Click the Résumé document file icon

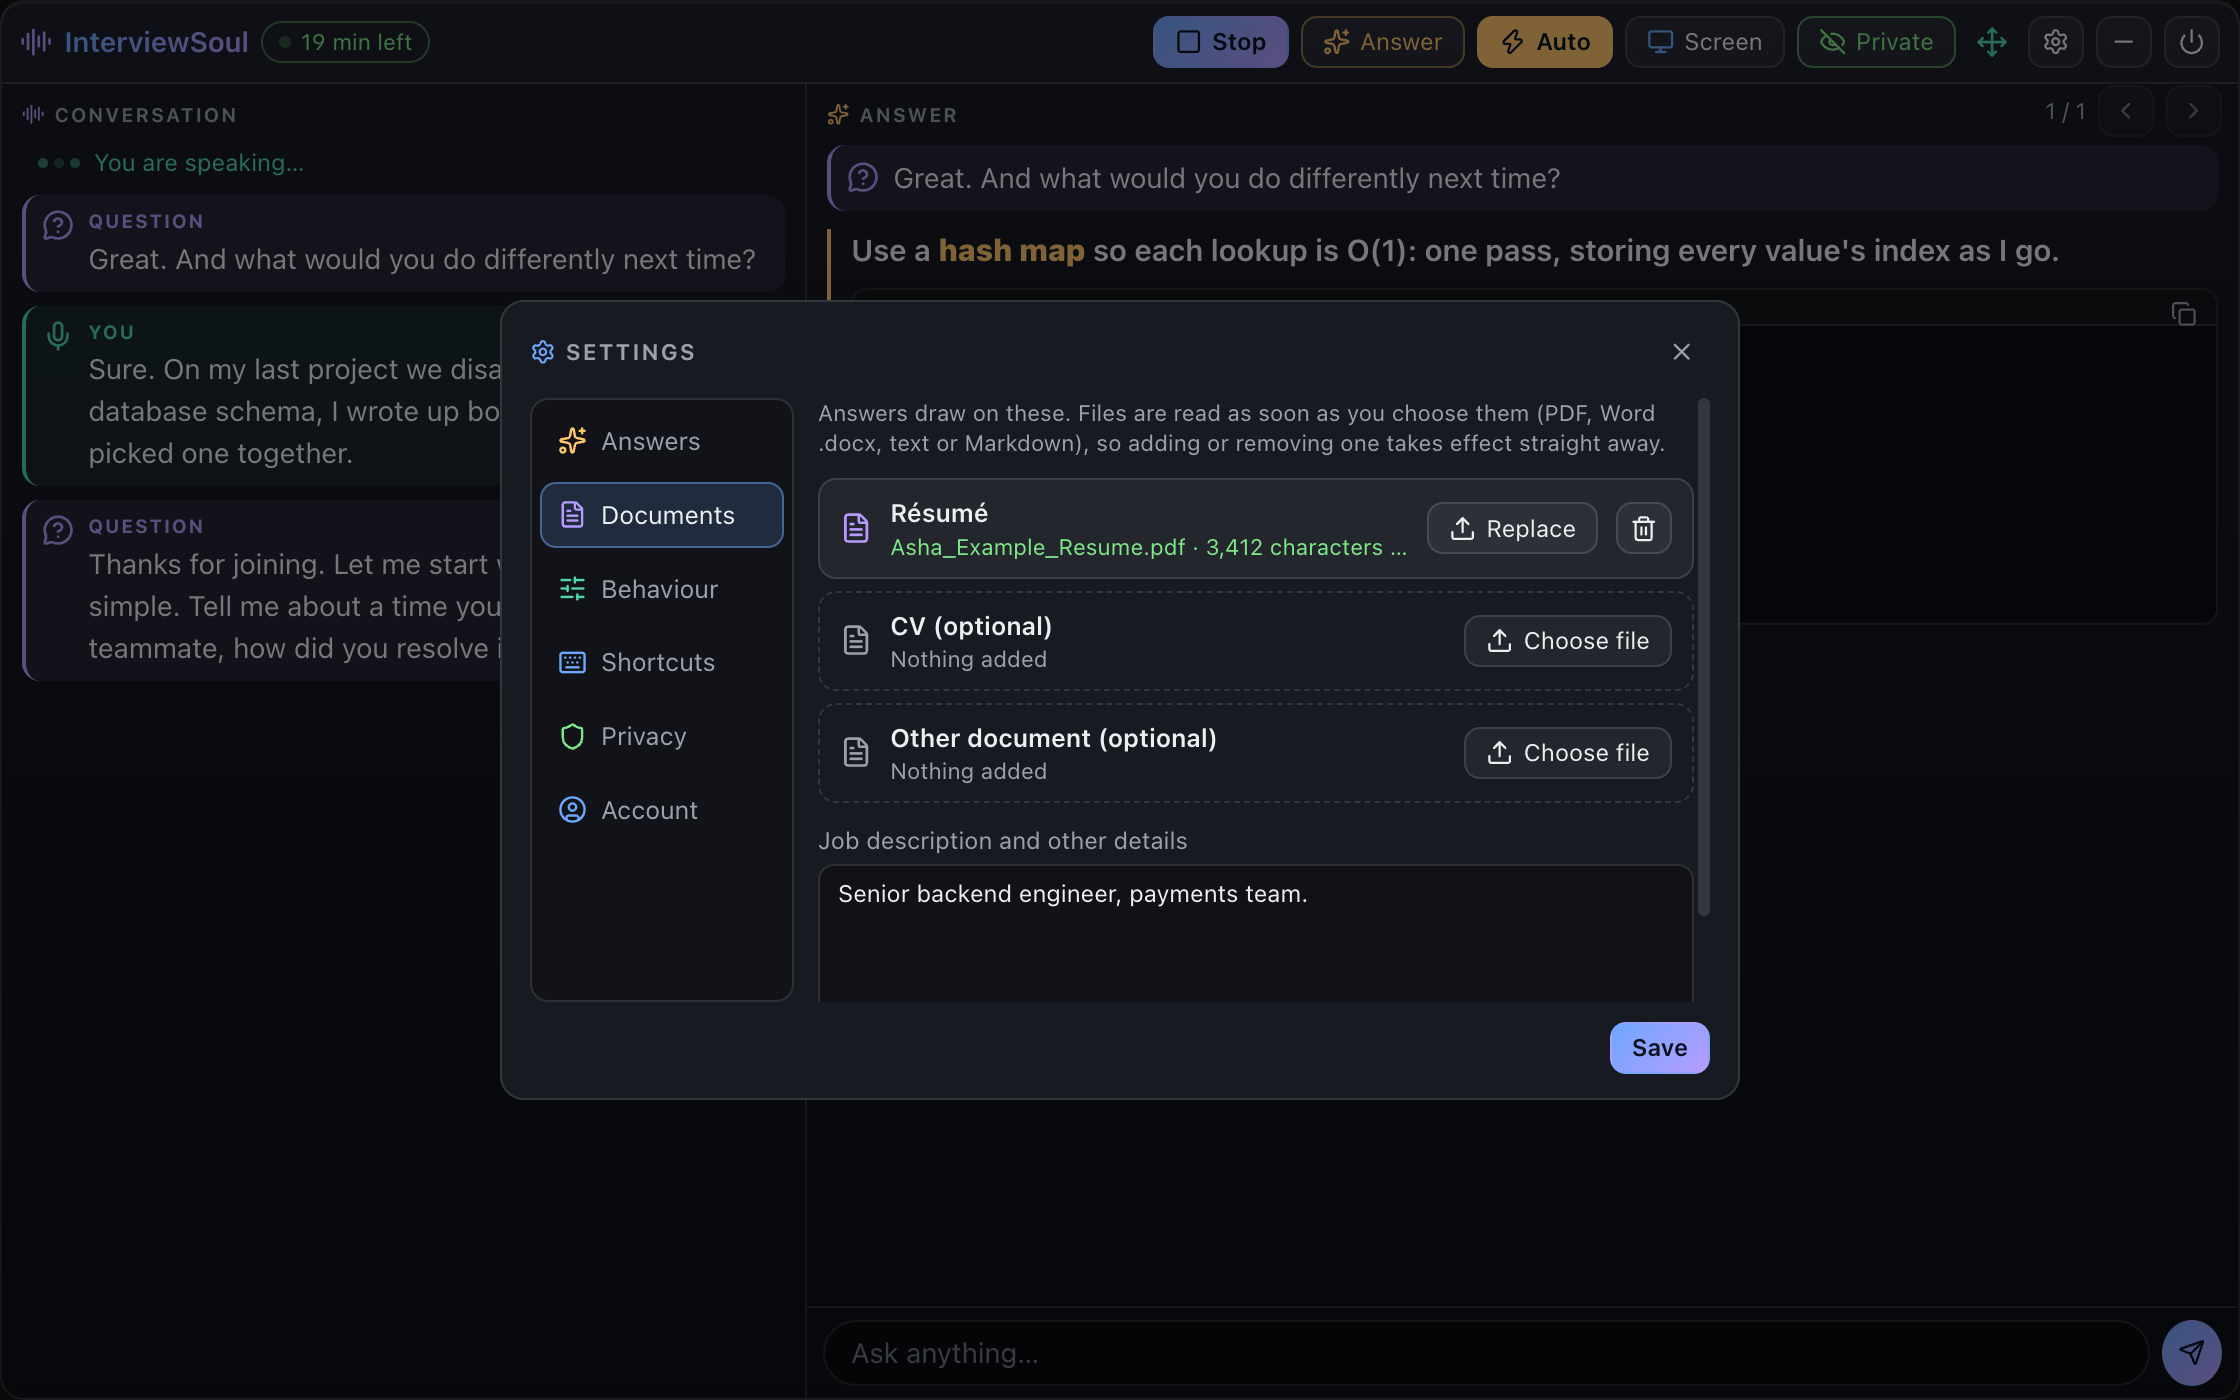(x=856, y=528)
